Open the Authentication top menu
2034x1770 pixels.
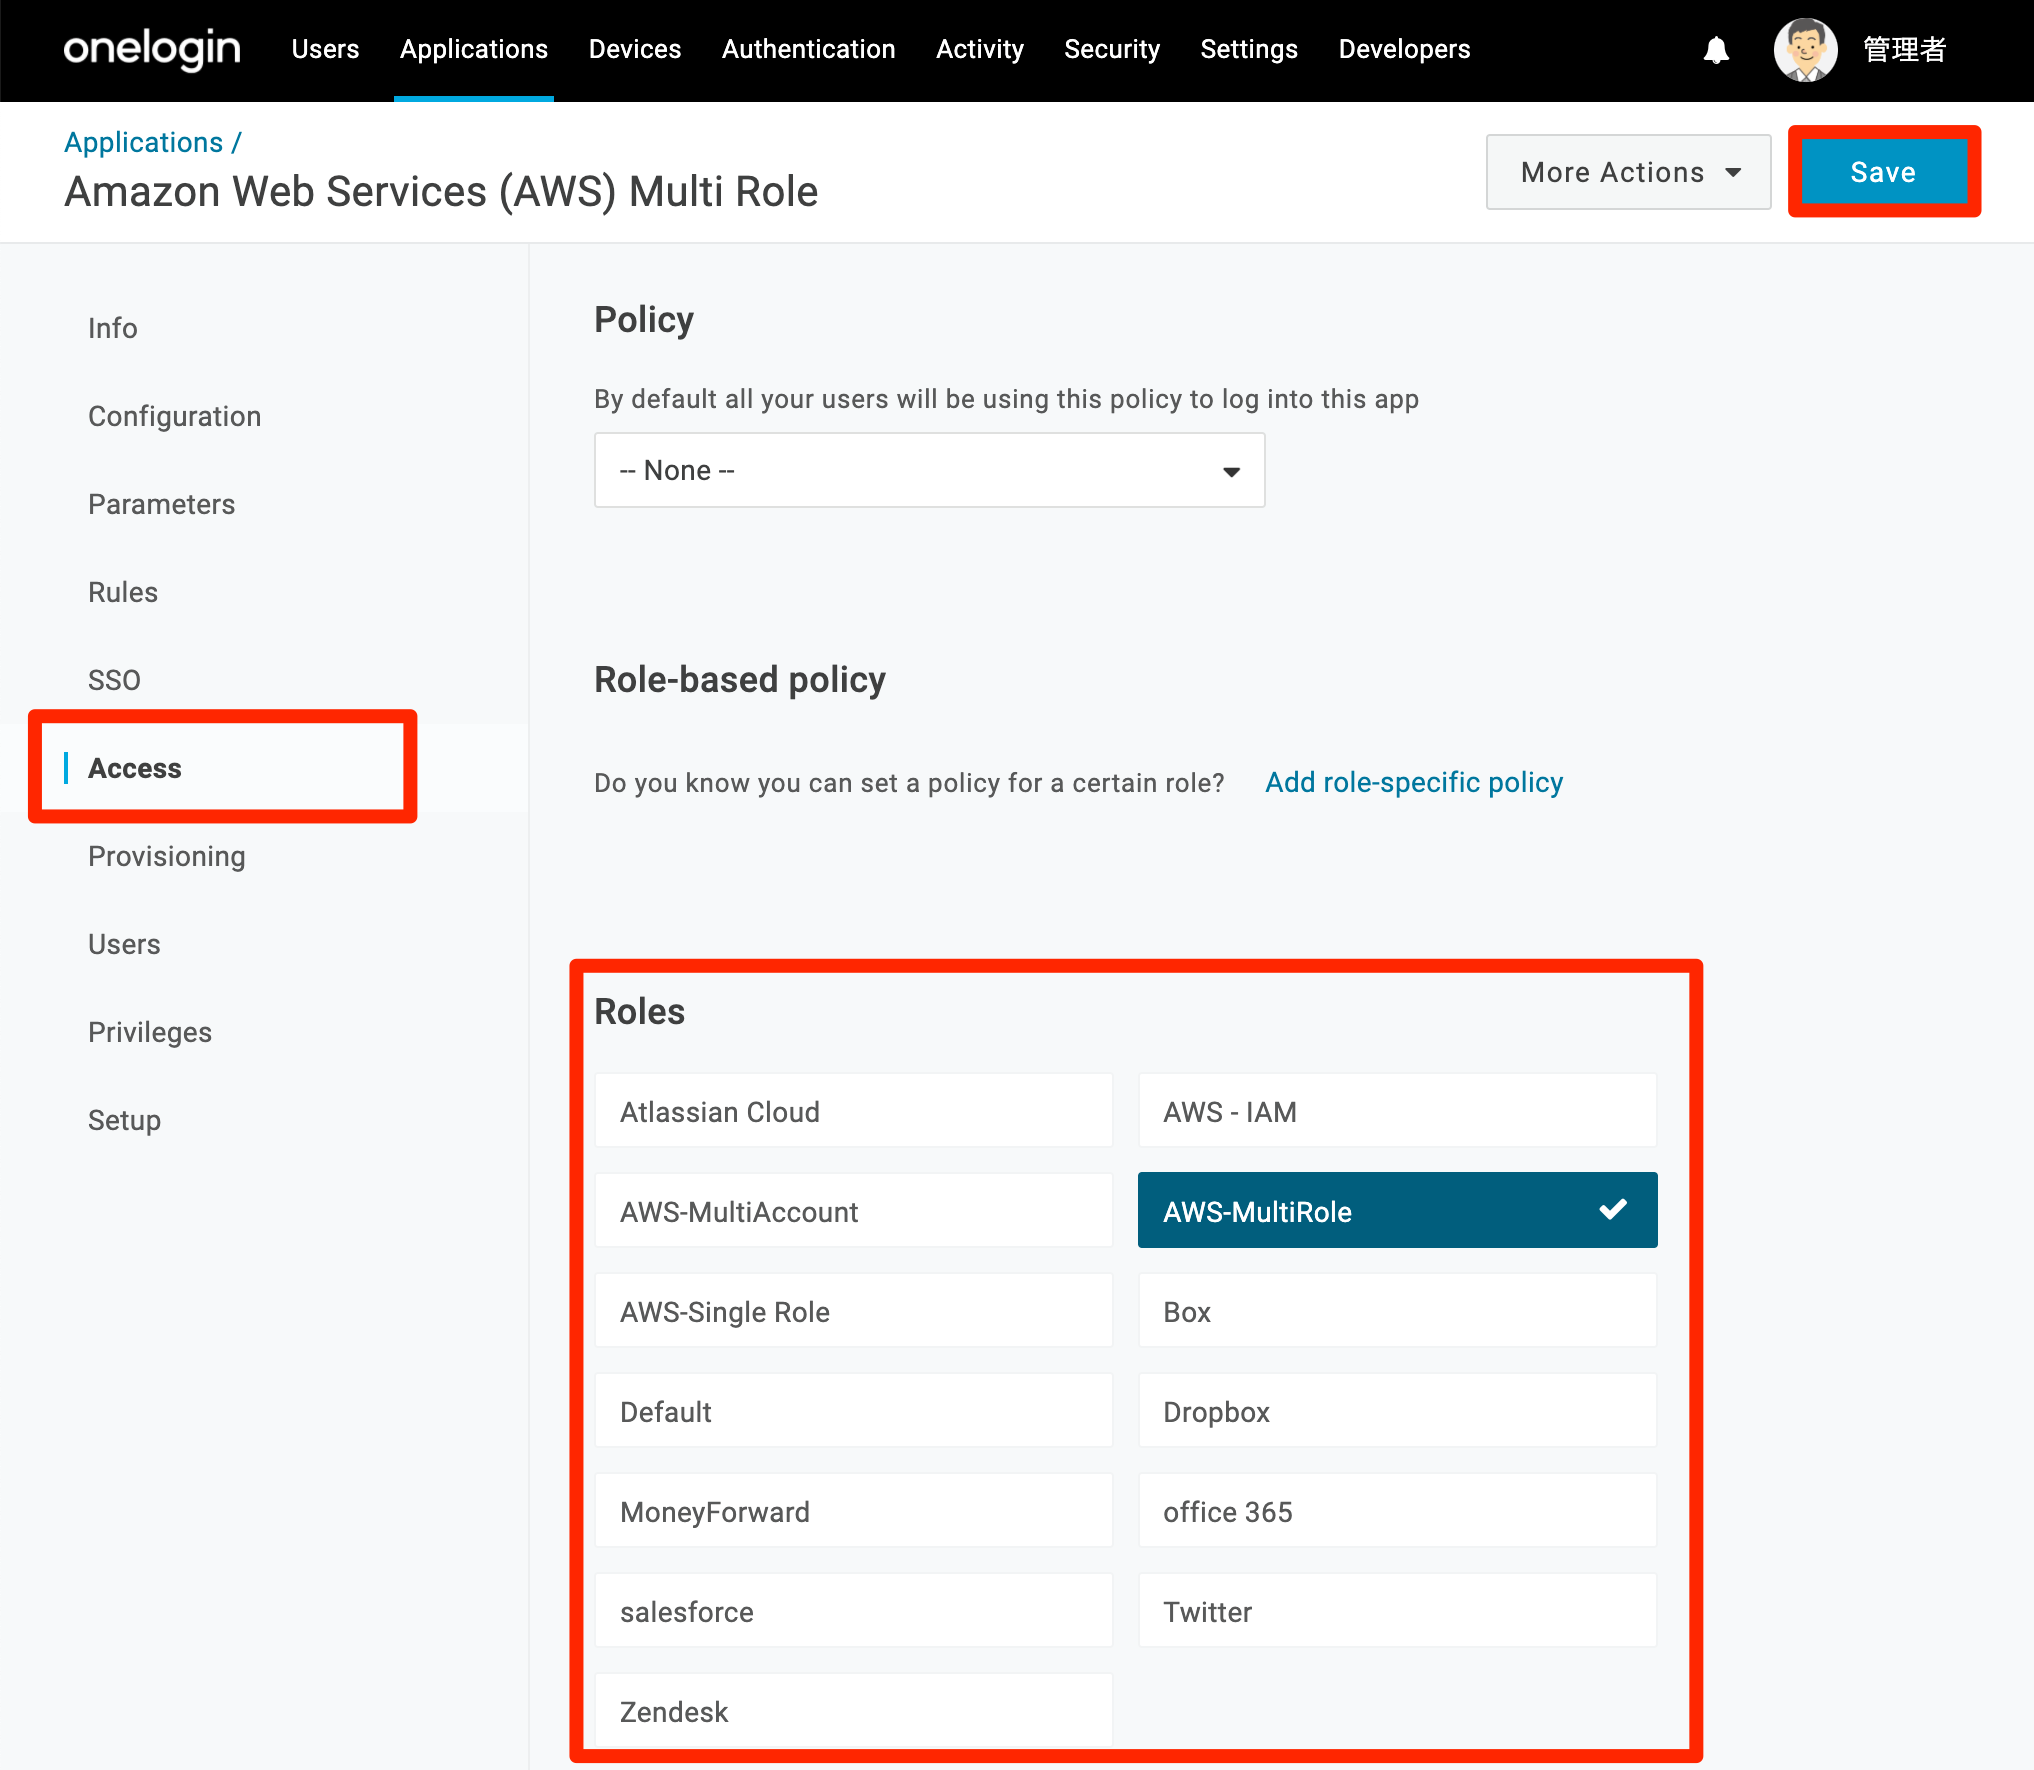808,49
